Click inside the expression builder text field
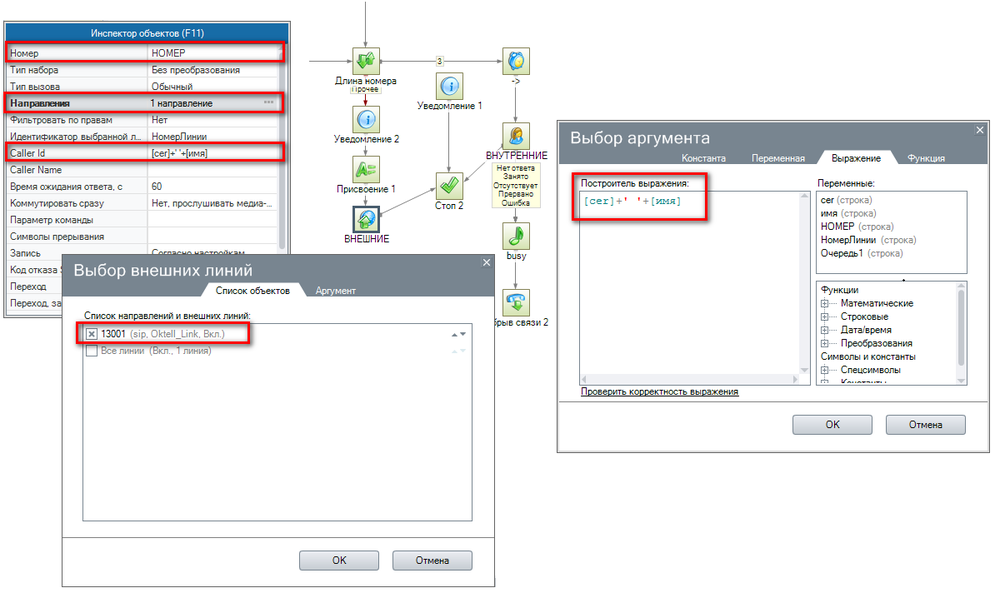This screenshot has width=1000, height=593. (x=690, y=290)
